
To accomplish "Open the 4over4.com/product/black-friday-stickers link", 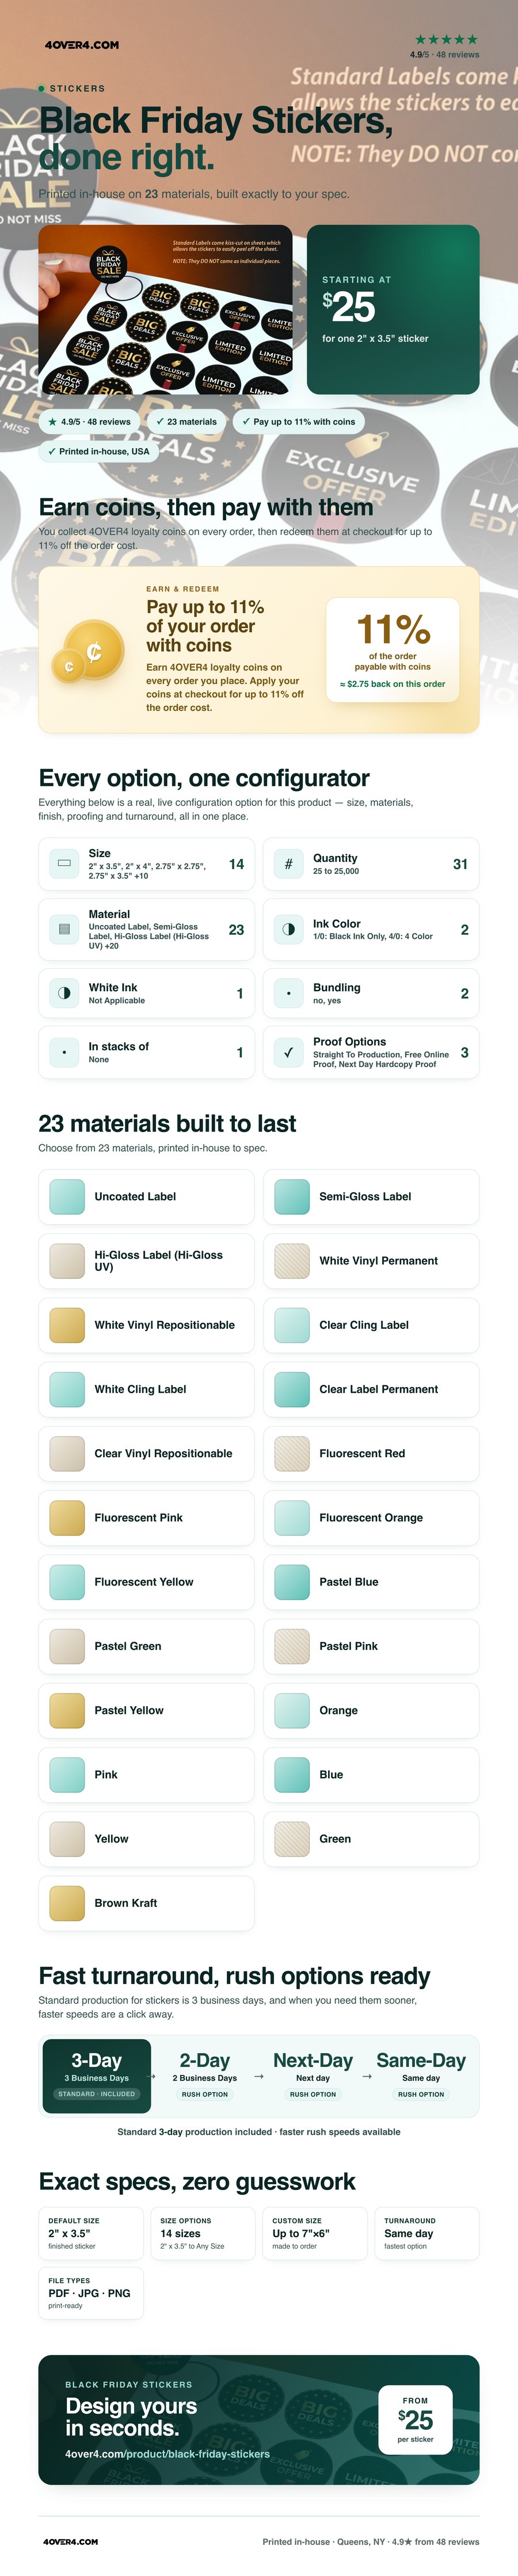I will (x=167, y=2454).
